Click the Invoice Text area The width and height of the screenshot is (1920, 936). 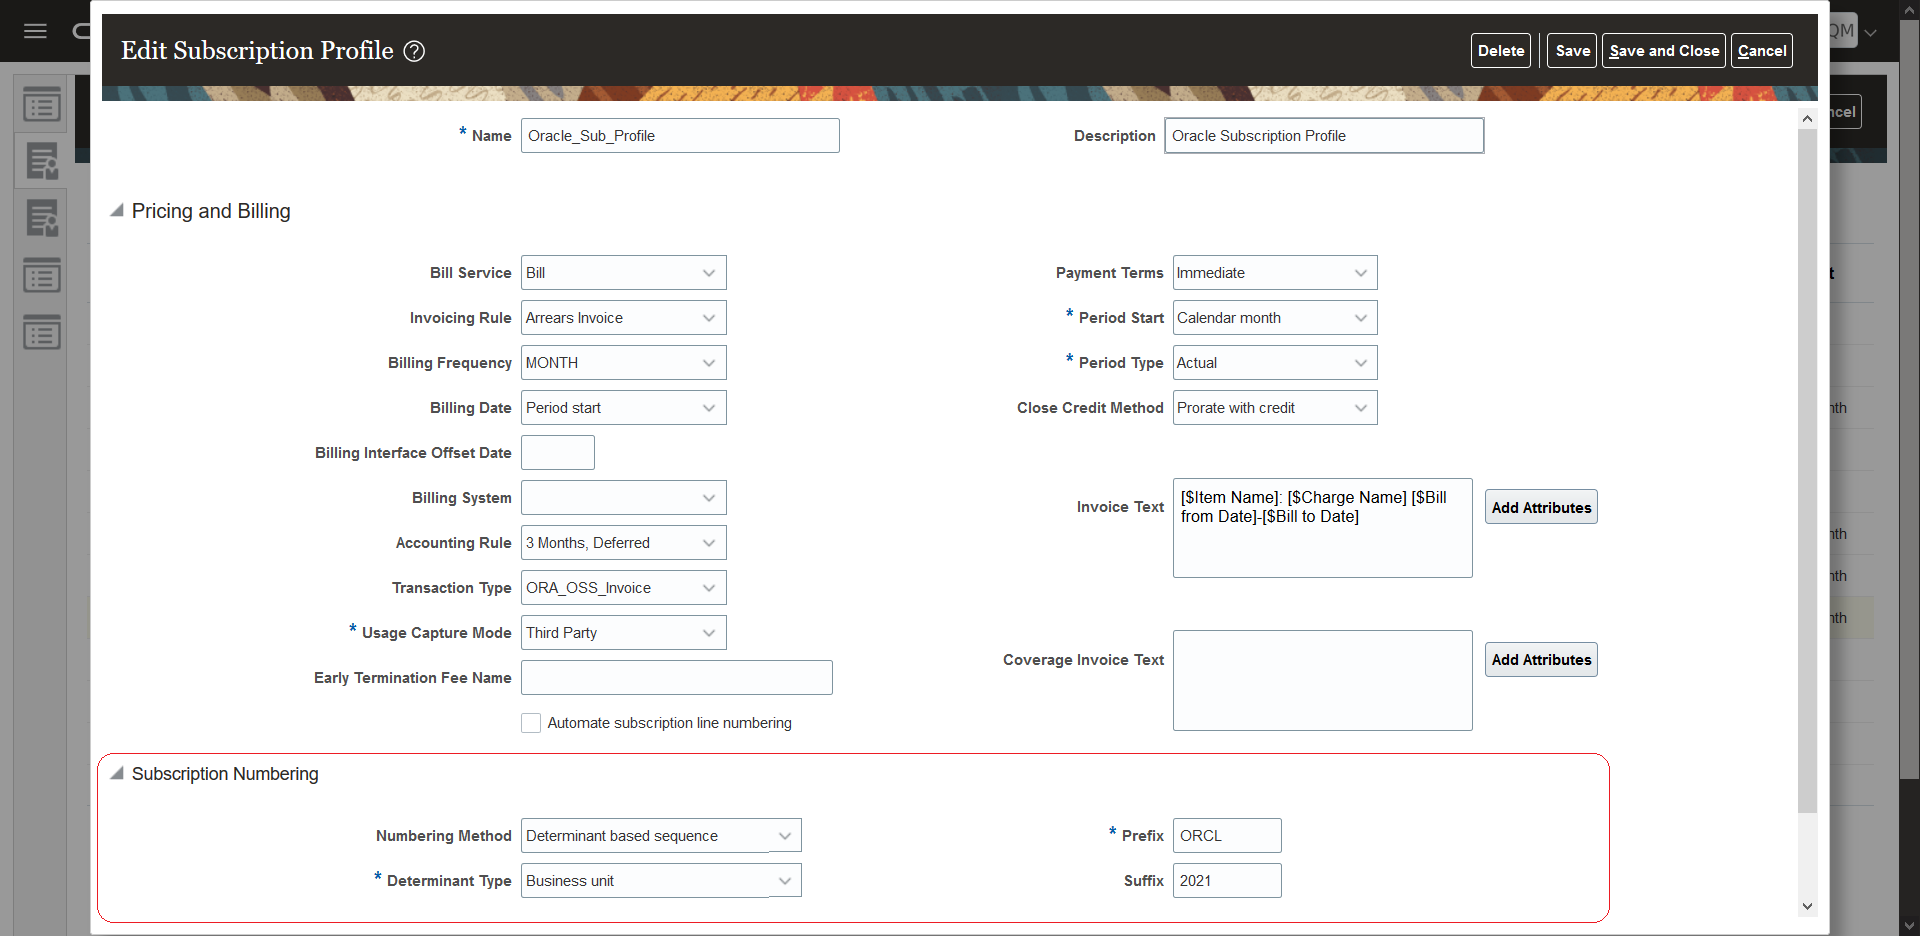(x=1322, y=528)
